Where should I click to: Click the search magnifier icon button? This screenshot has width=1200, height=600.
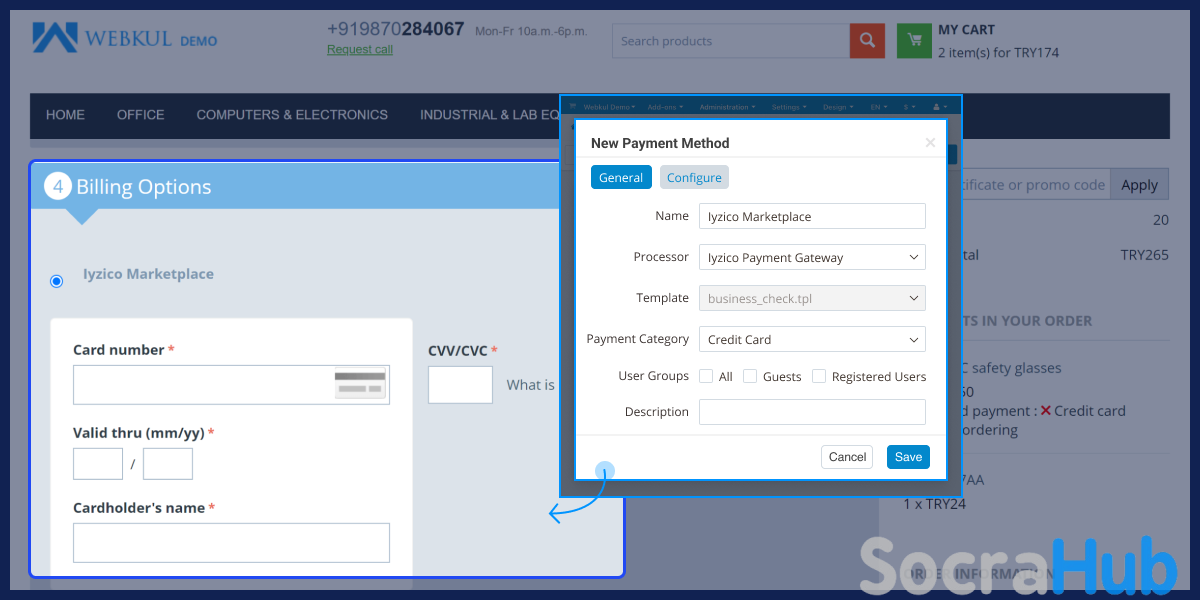[867, 41]
